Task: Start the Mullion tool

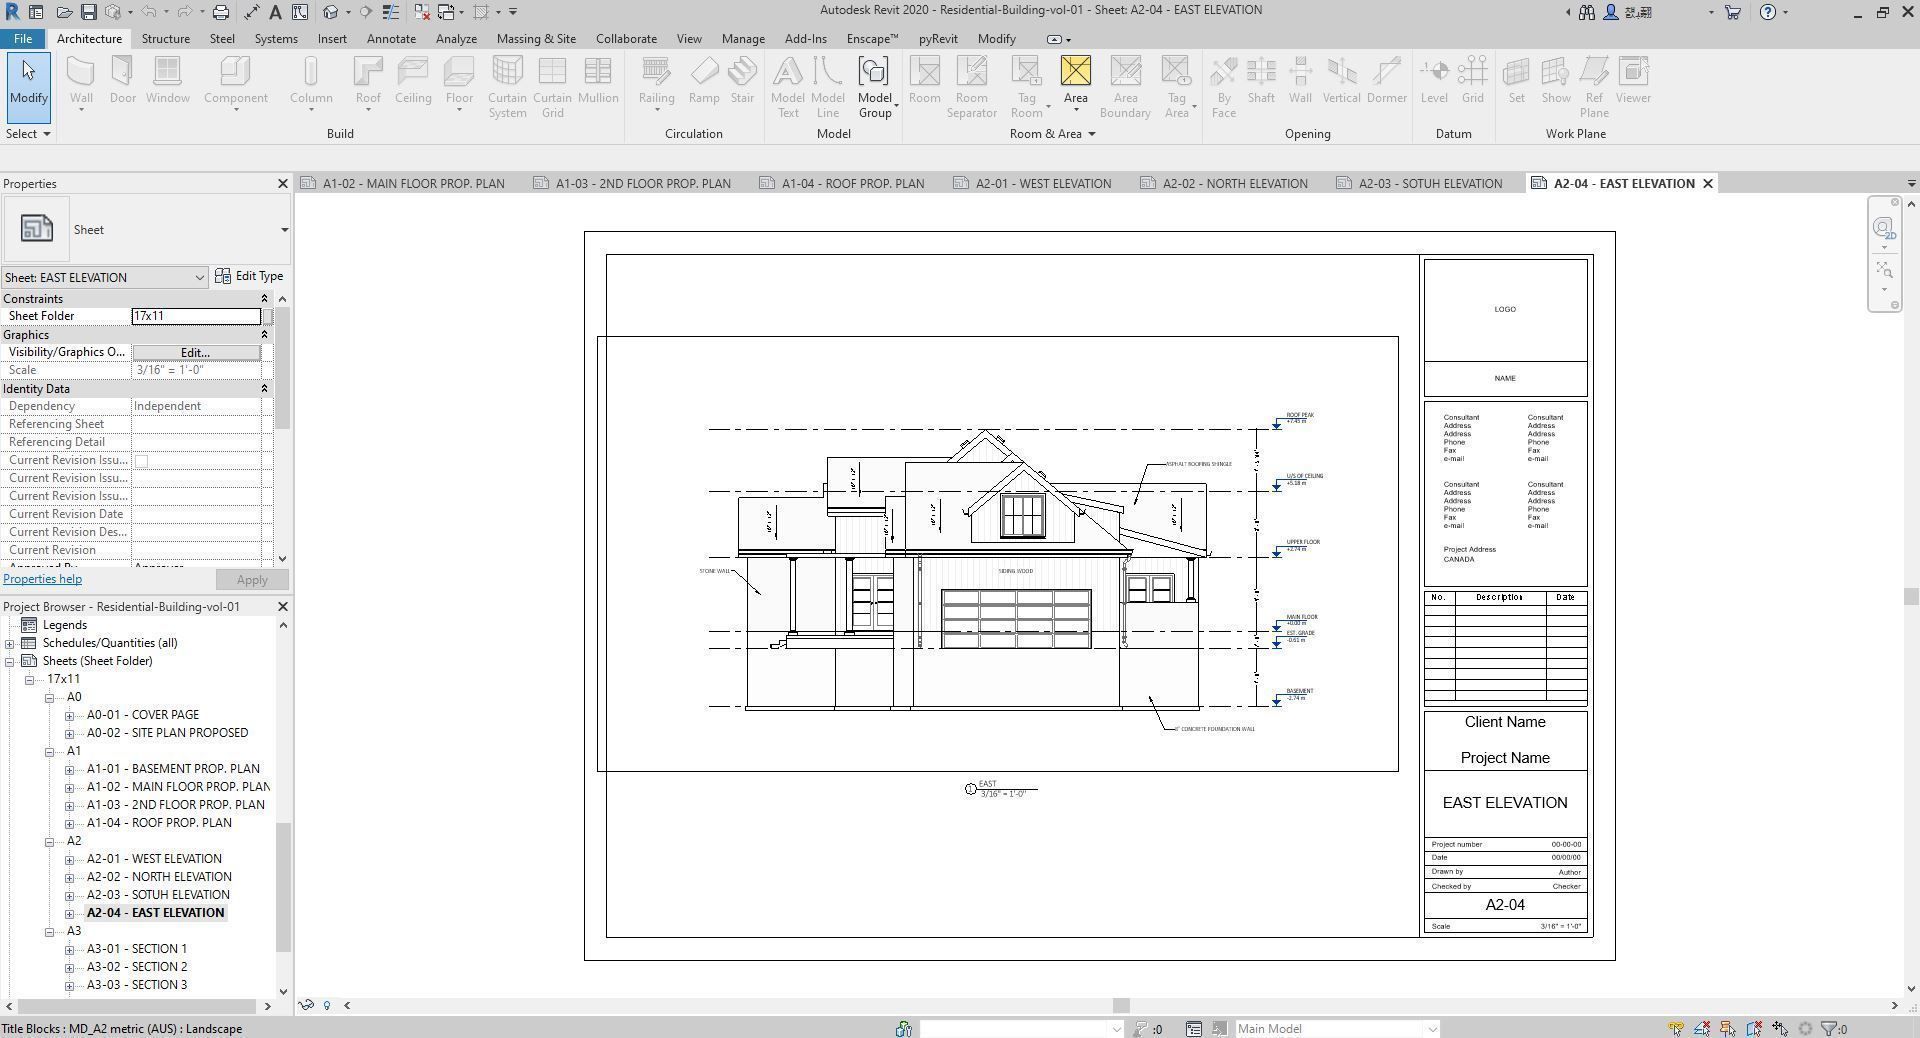Action: 598,80
